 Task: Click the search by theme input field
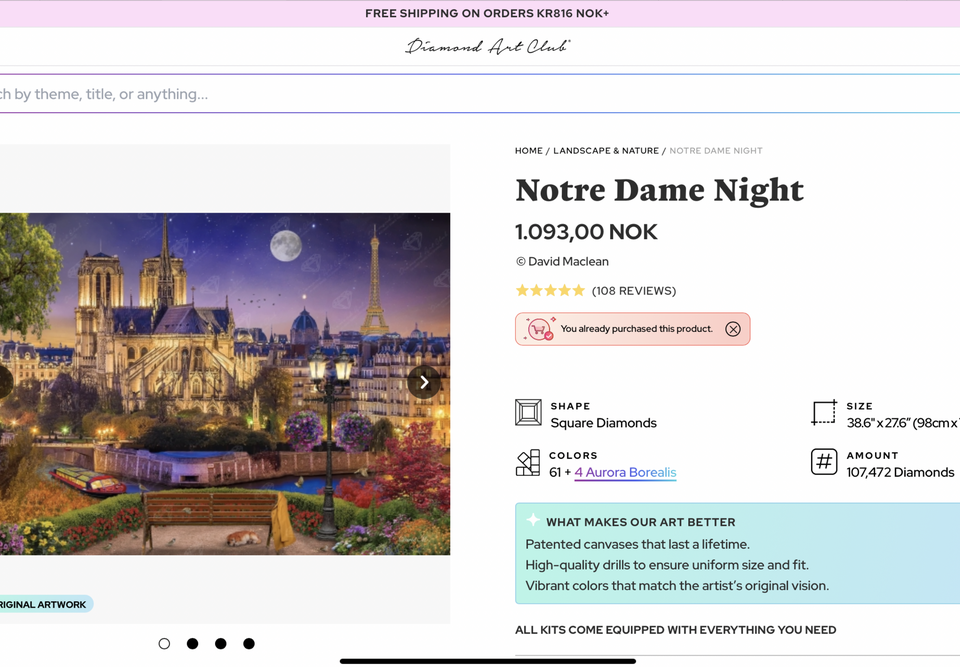pos(480,94)
